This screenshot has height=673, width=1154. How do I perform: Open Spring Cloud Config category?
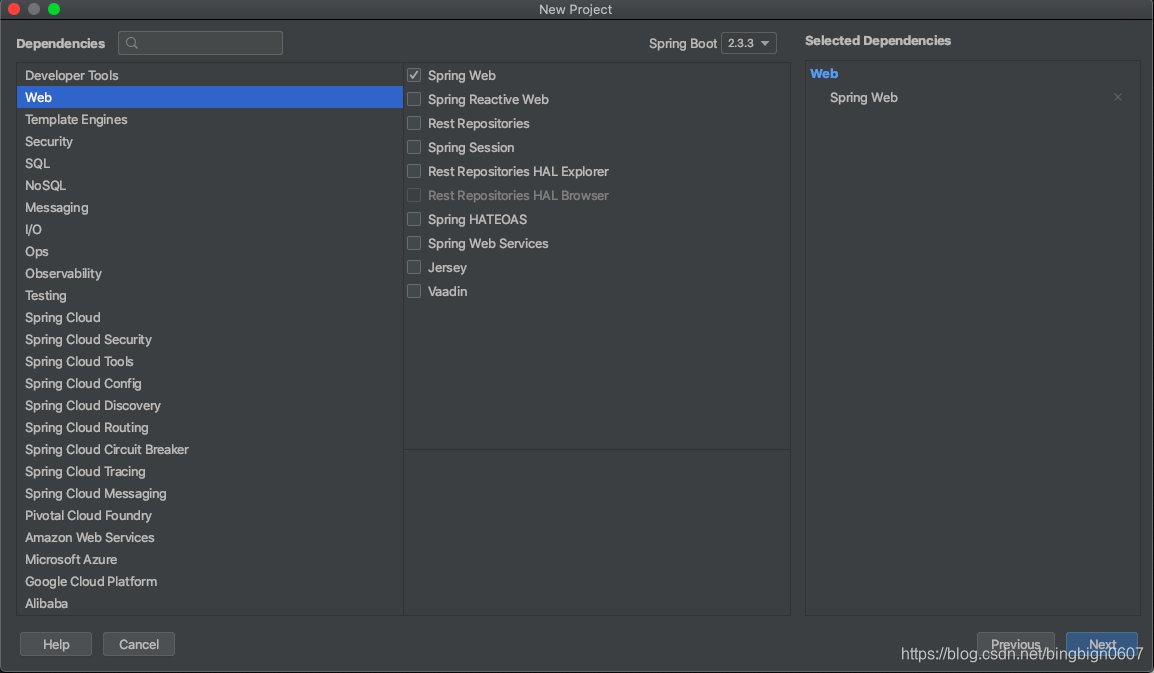click(x=210, y=384)
